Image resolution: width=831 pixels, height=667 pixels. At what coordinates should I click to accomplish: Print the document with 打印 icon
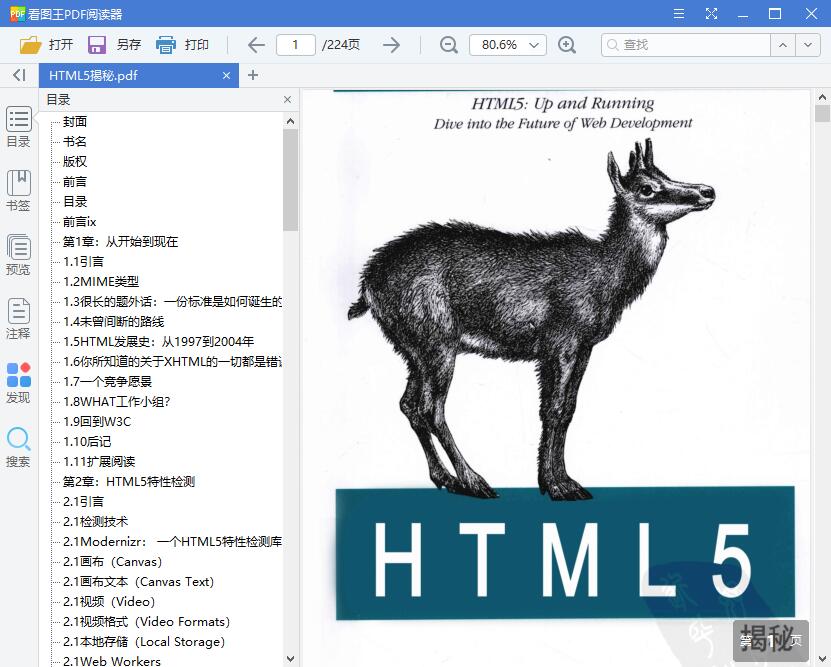click(x=165, y=45)
